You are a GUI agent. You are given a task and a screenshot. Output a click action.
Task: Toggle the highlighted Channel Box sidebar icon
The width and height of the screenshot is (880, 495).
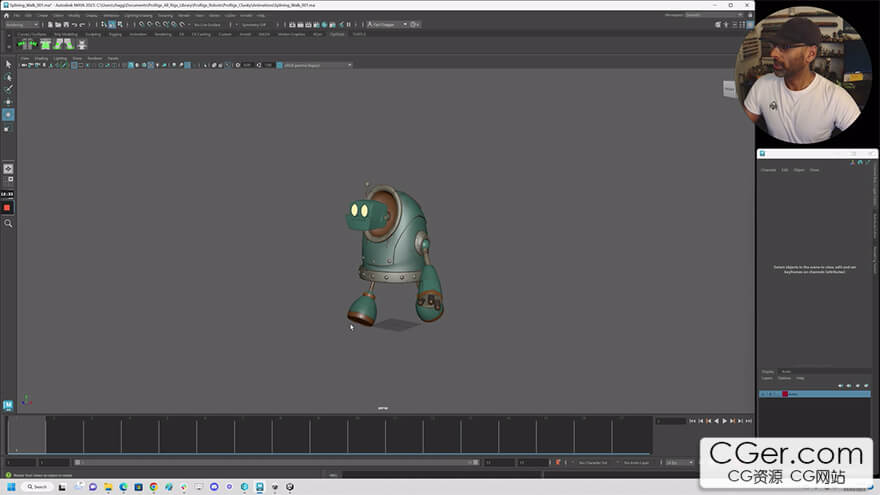(750, 24)
